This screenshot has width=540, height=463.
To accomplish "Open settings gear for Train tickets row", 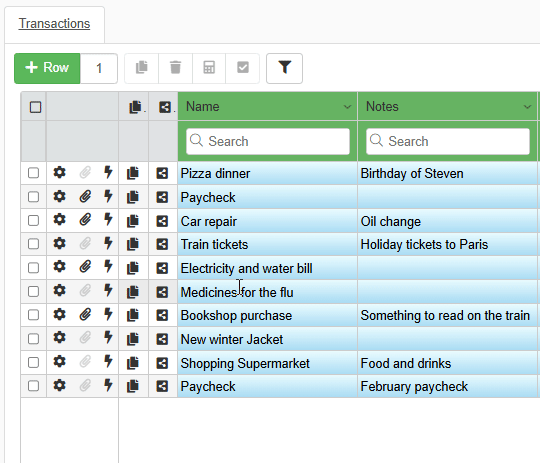I will coord(60,243).
